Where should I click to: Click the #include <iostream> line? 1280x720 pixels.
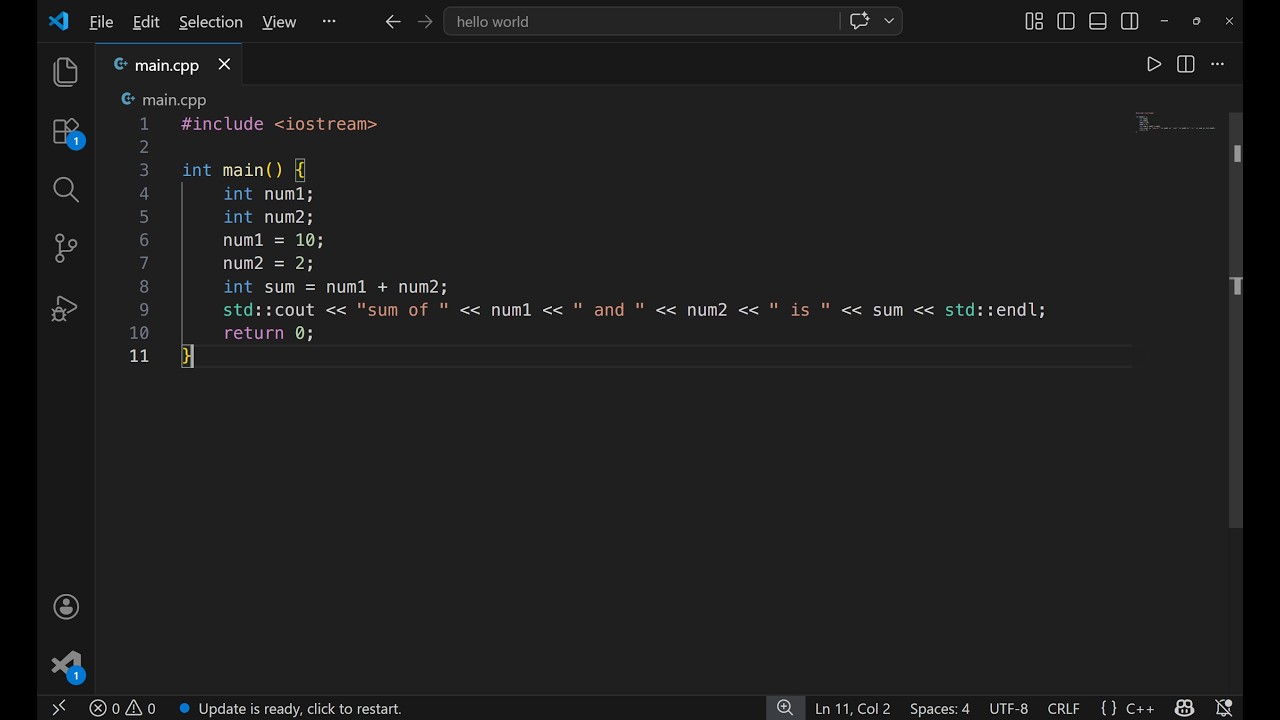pos(279,124)
